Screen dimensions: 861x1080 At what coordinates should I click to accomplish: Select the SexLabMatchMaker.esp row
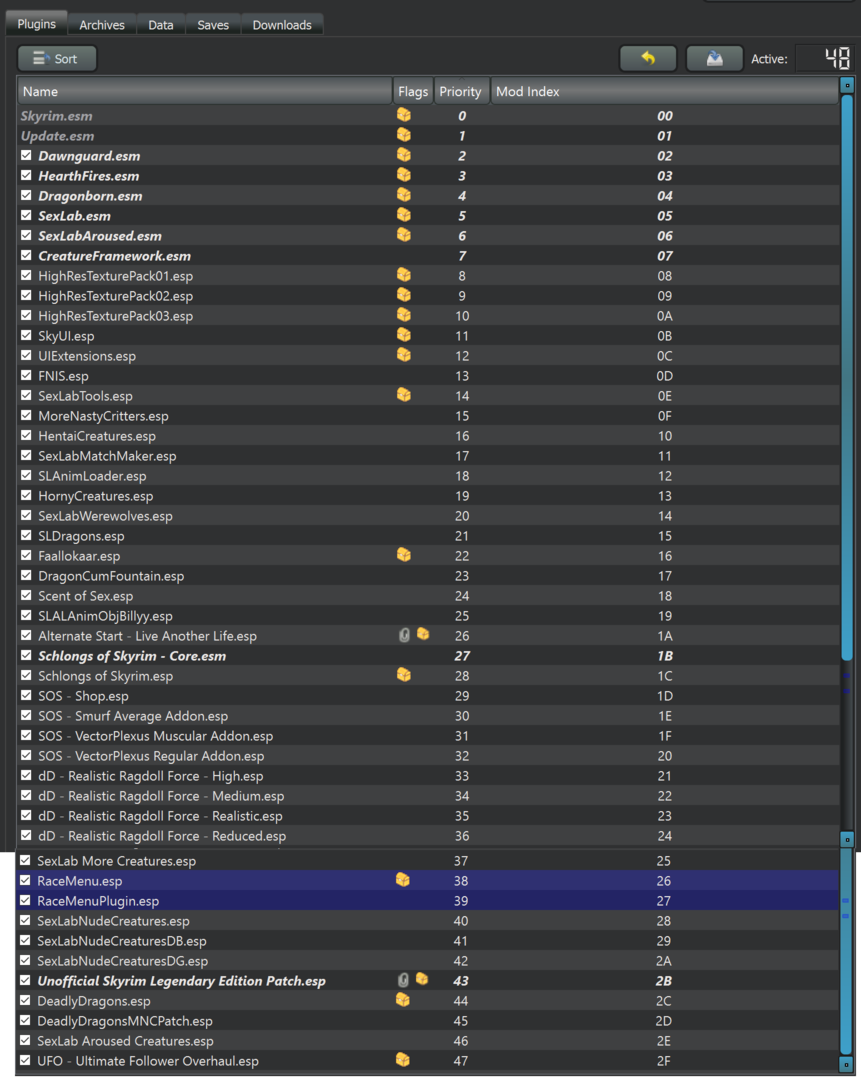click(428, 455)
